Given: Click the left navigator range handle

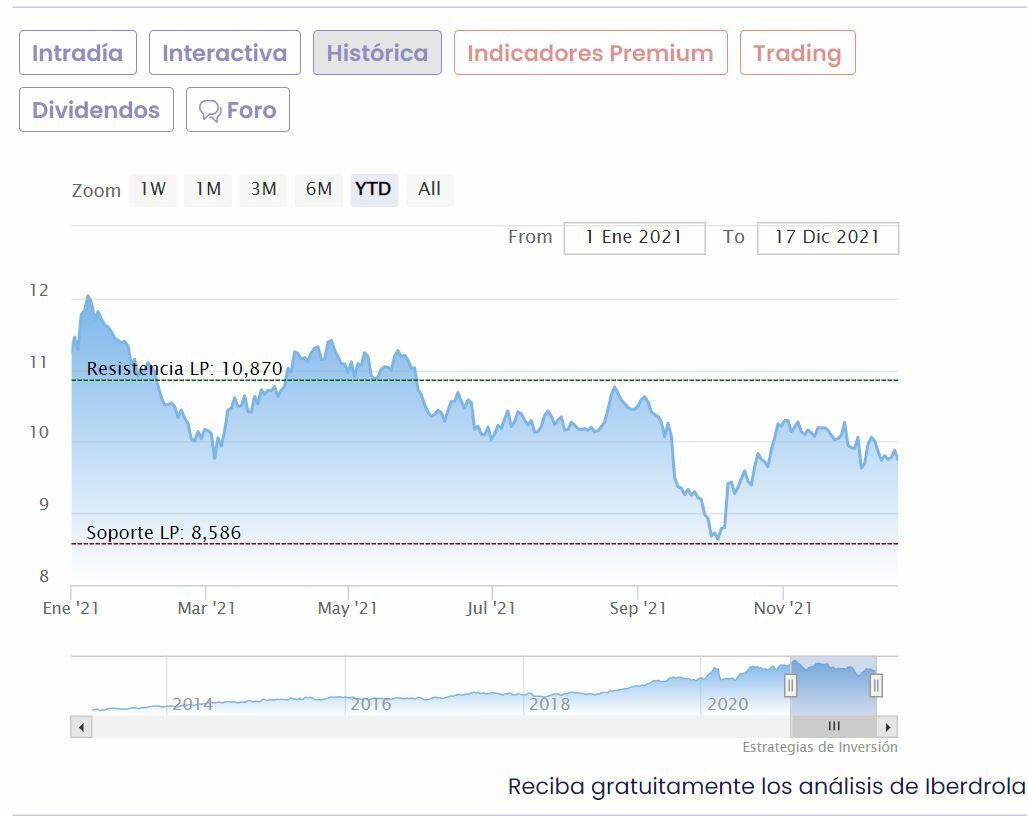Looking at the screenshot, I should point(790,685).
